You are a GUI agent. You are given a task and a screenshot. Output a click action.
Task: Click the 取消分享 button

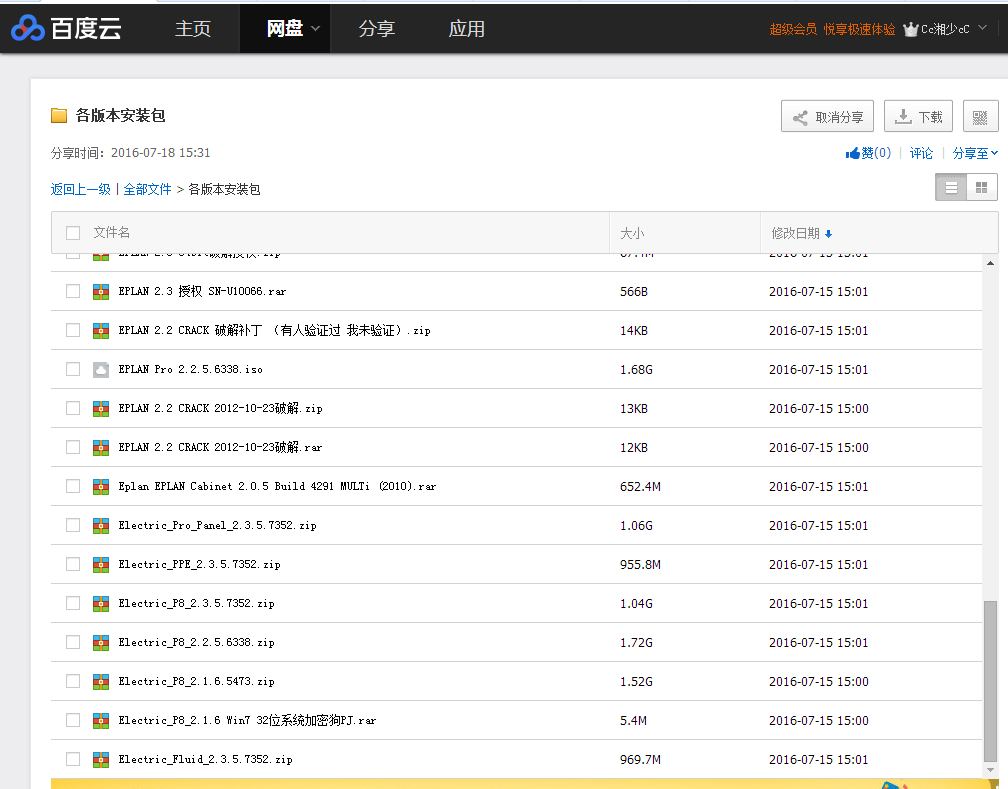point(827,116)
